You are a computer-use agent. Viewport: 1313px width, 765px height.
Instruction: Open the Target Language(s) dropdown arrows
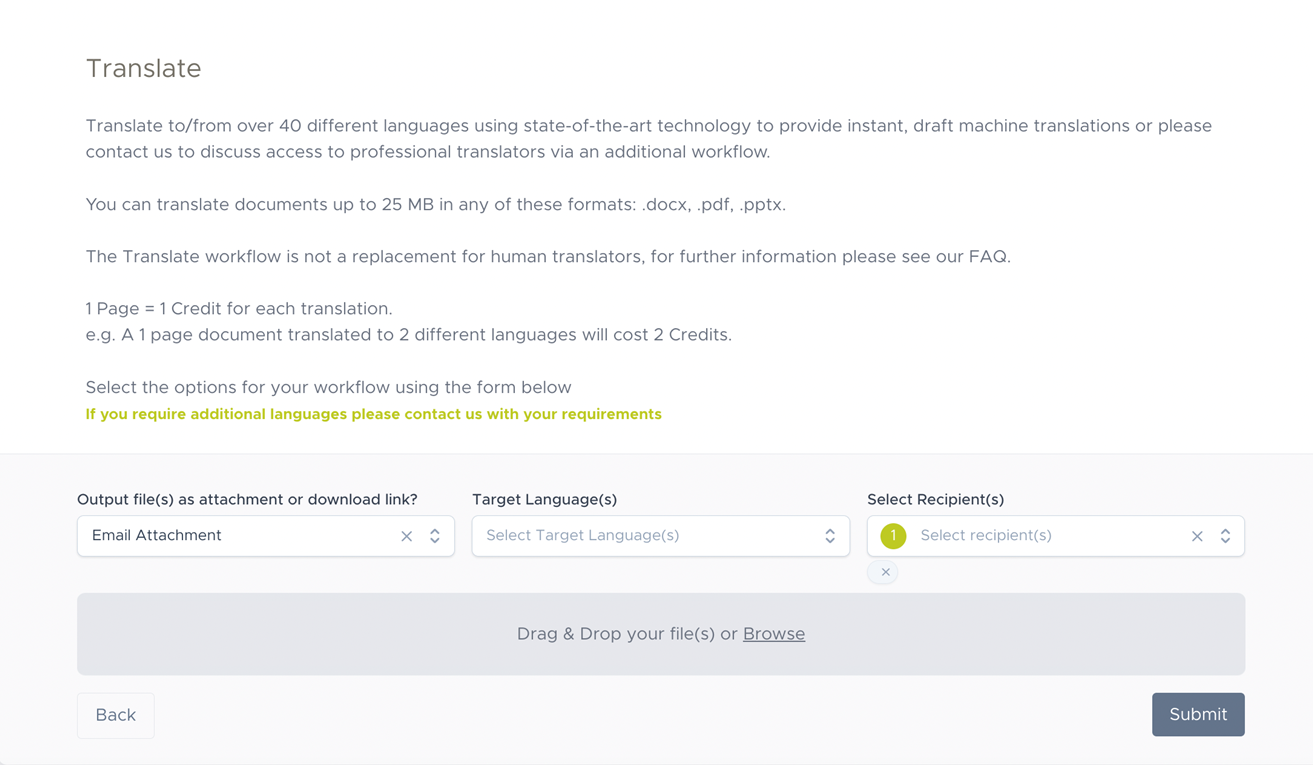pos(830,536)
